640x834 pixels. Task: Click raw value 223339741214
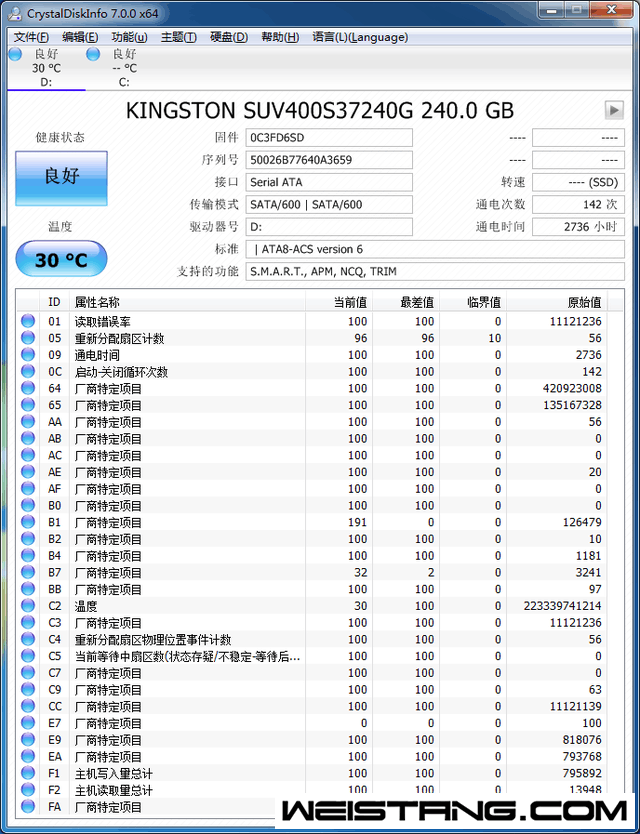coord(562,606)
